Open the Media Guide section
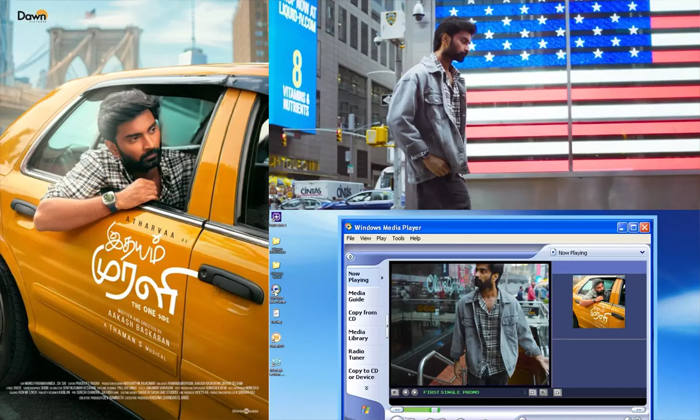Viewport: 700px width, 420px height. pos(356,297)
